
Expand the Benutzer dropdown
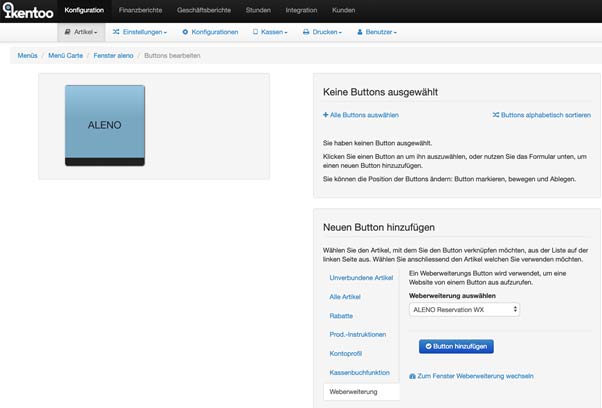(377, 32)
